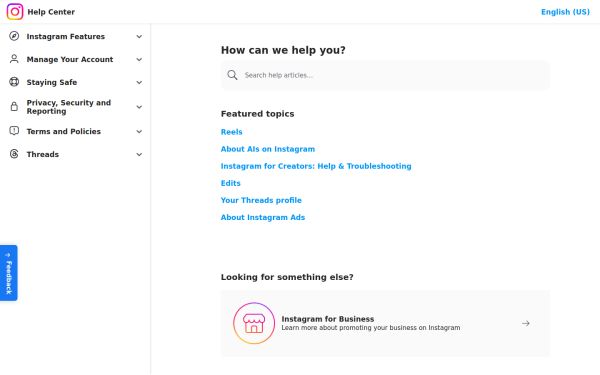Open the blue Feedback side tab
600x375 pixels.
[x=9, y=273]
